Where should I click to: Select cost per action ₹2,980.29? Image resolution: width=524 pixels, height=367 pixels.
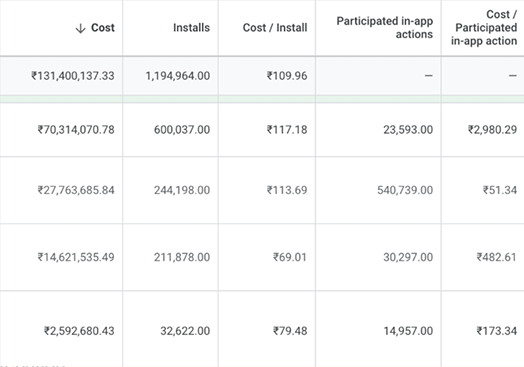[492, 130]
